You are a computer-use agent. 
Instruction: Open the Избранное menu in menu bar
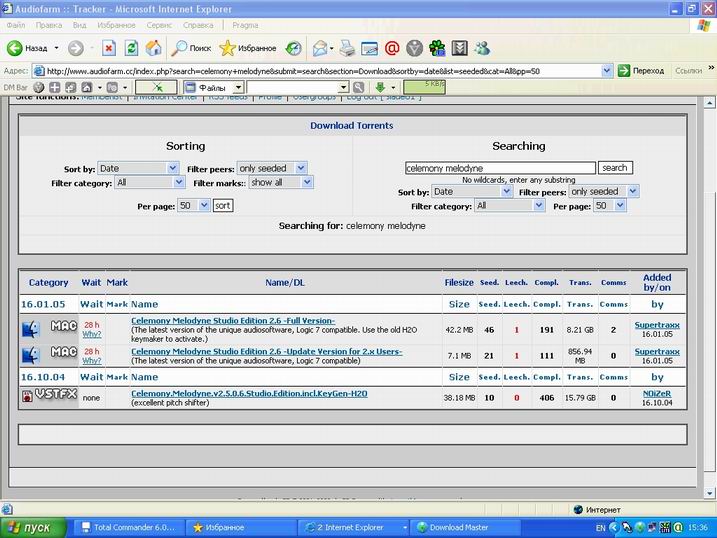(115, 23)
